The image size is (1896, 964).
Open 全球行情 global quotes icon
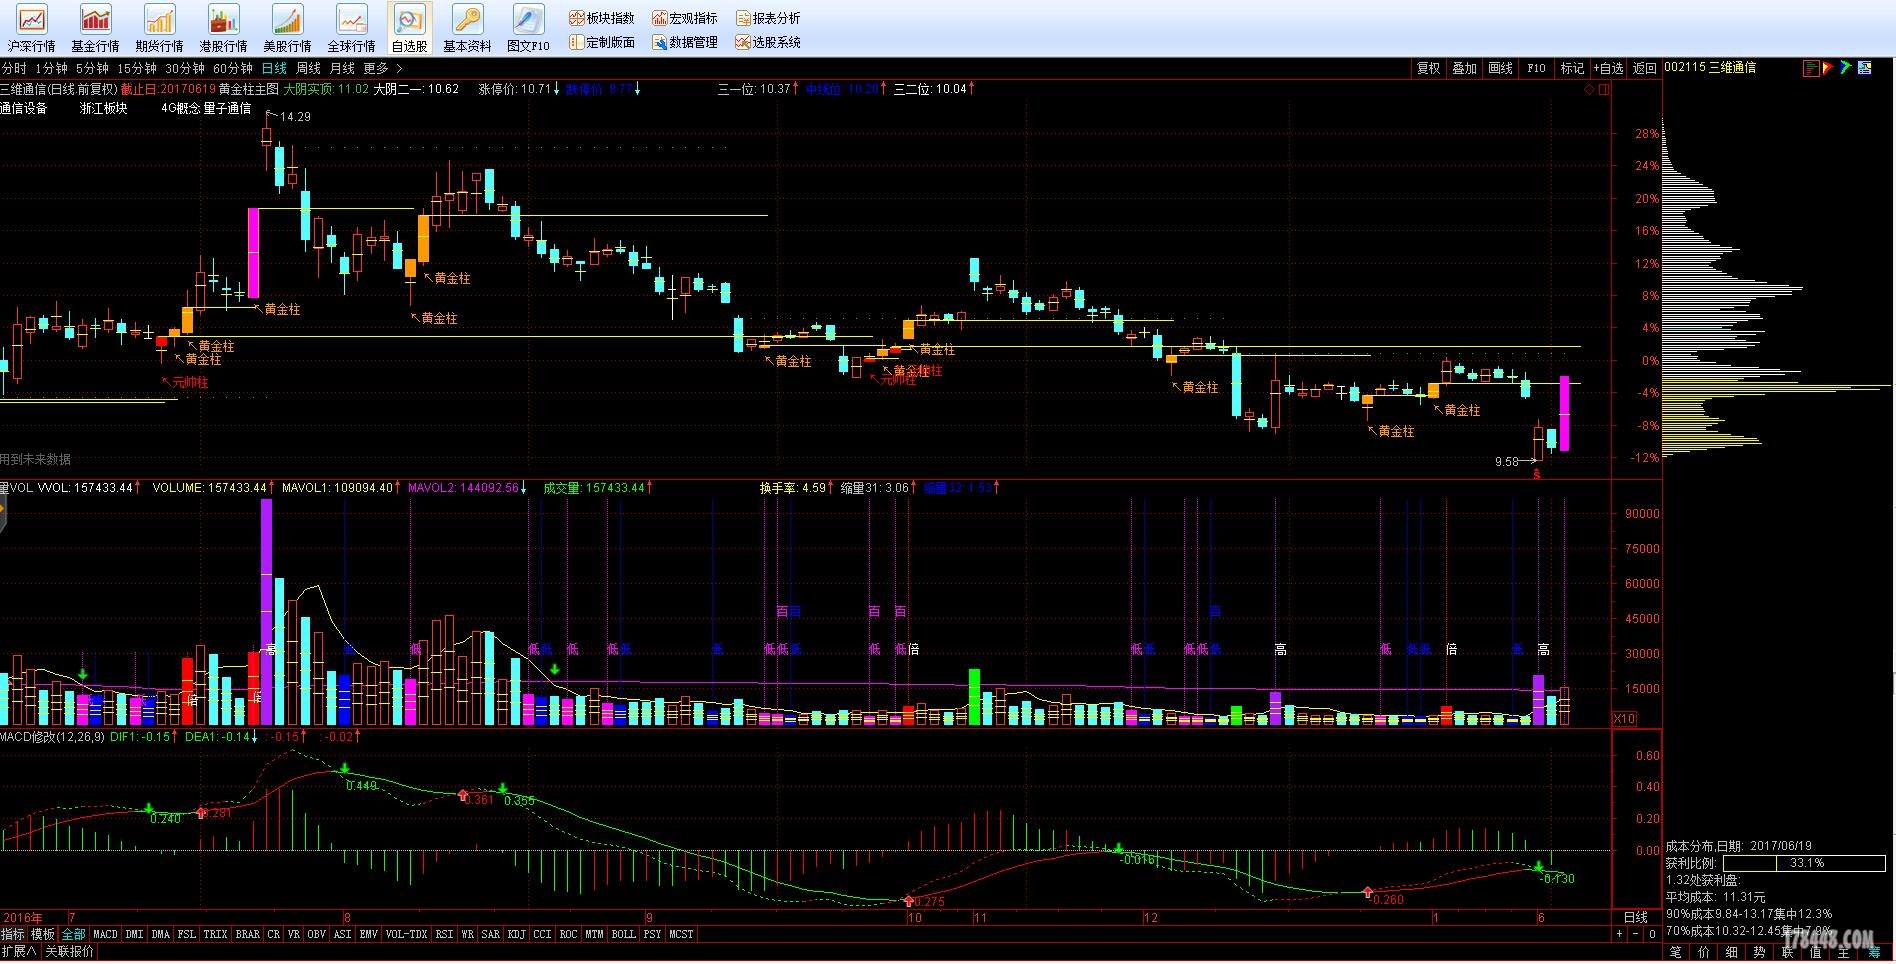351,28
